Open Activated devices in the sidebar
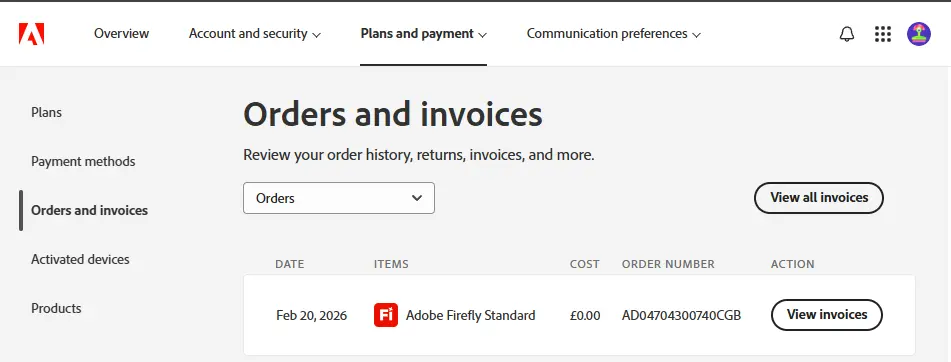 tap(80, 260)
